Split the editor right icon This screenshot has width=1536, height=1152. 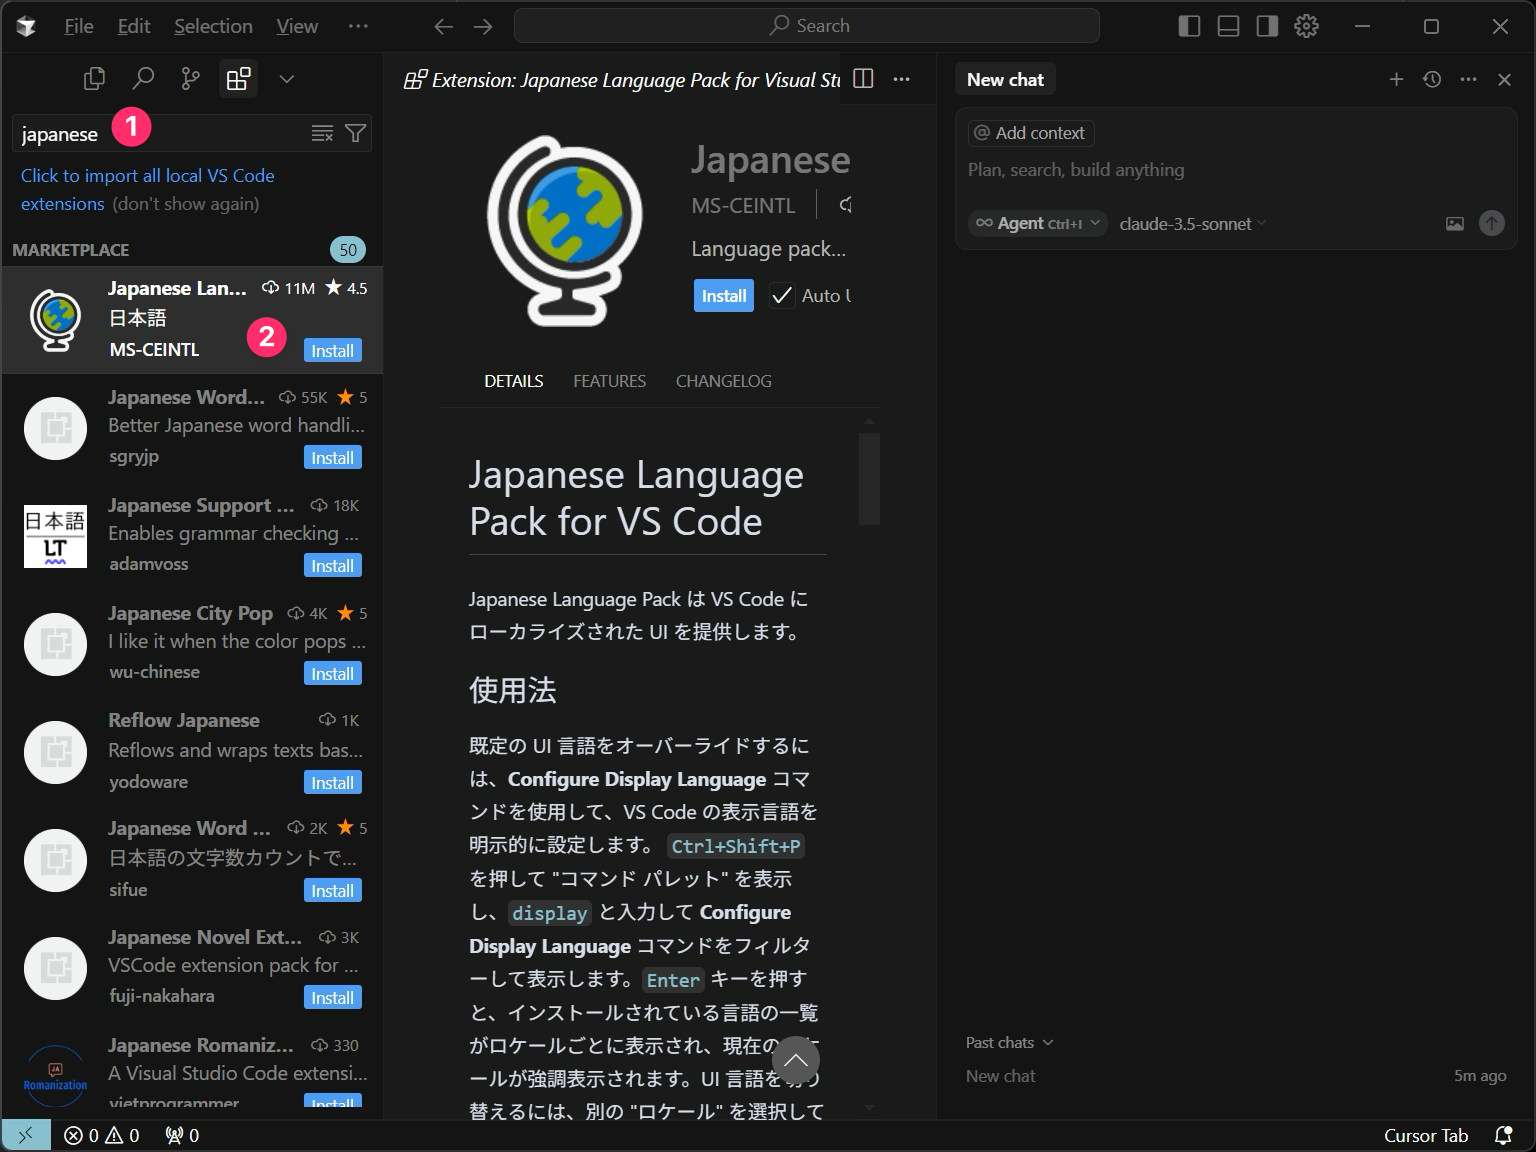[x=863, y=79]
